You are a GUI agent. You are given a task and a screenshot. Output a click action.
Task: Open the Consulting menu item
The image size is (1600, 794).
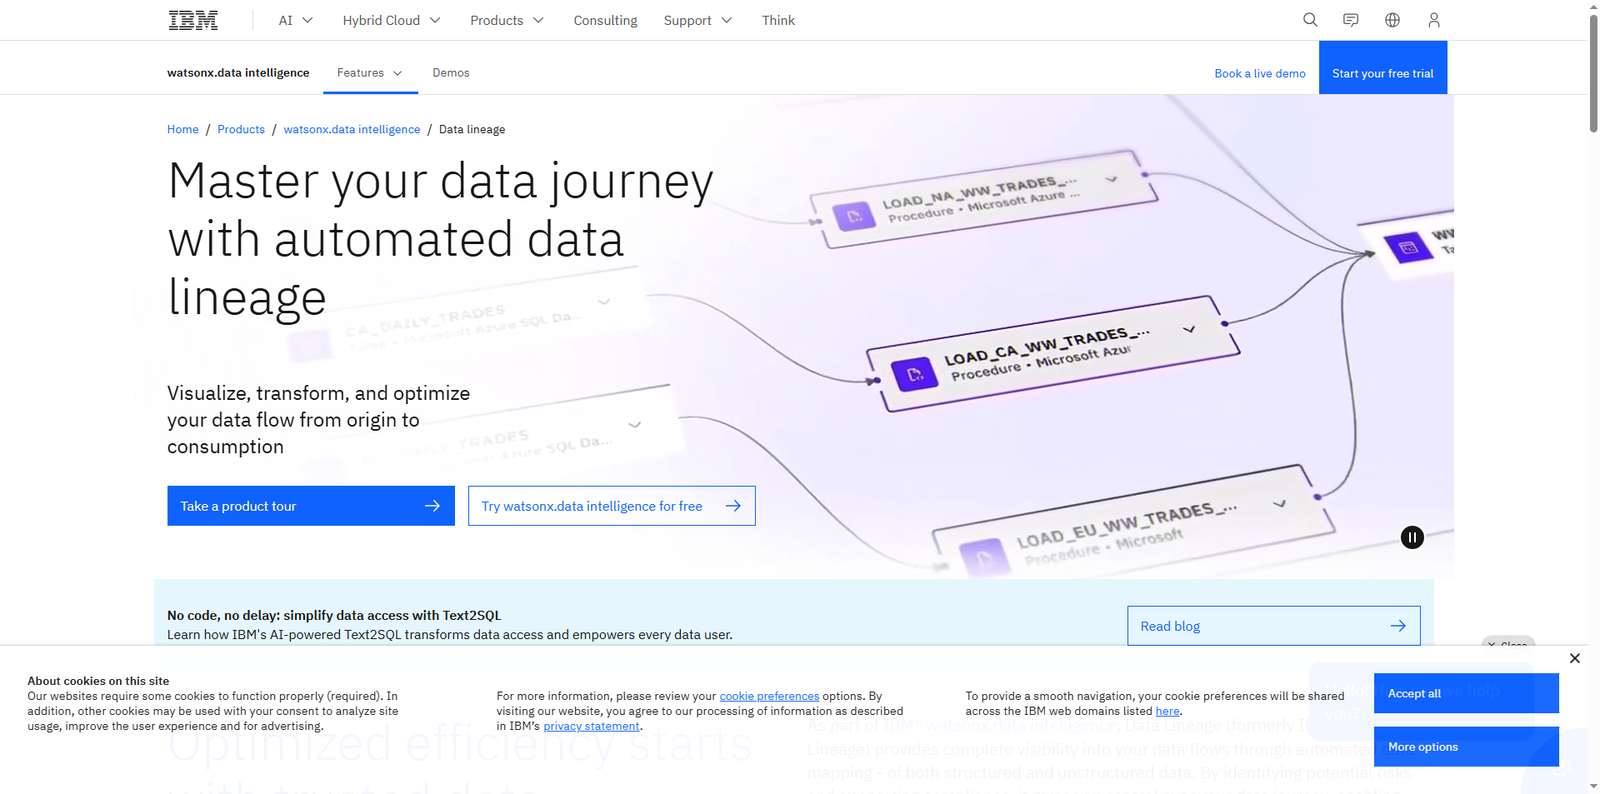[605, 20]
